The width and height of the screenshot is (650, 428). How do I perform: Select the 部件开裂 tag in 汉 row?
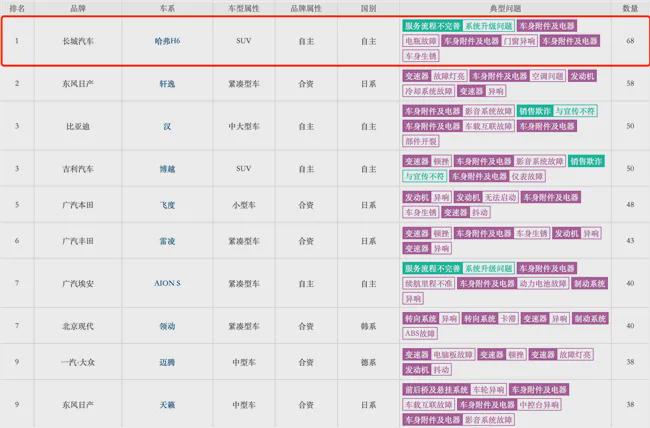pos(421,141)
